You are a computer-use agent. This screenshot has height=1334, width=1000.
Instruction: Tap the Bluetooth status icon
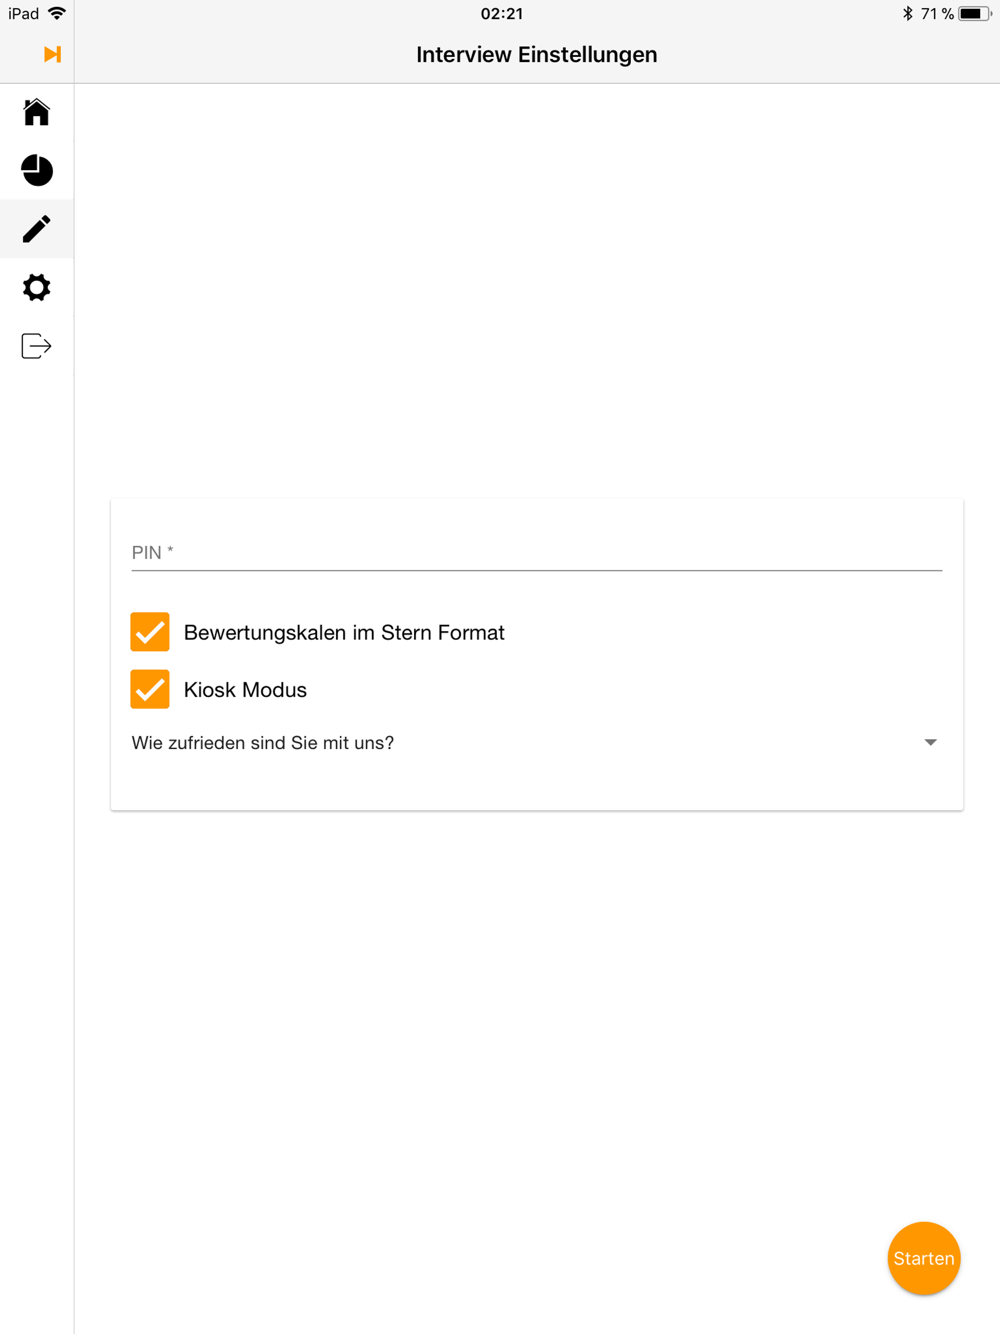point(907,14)
